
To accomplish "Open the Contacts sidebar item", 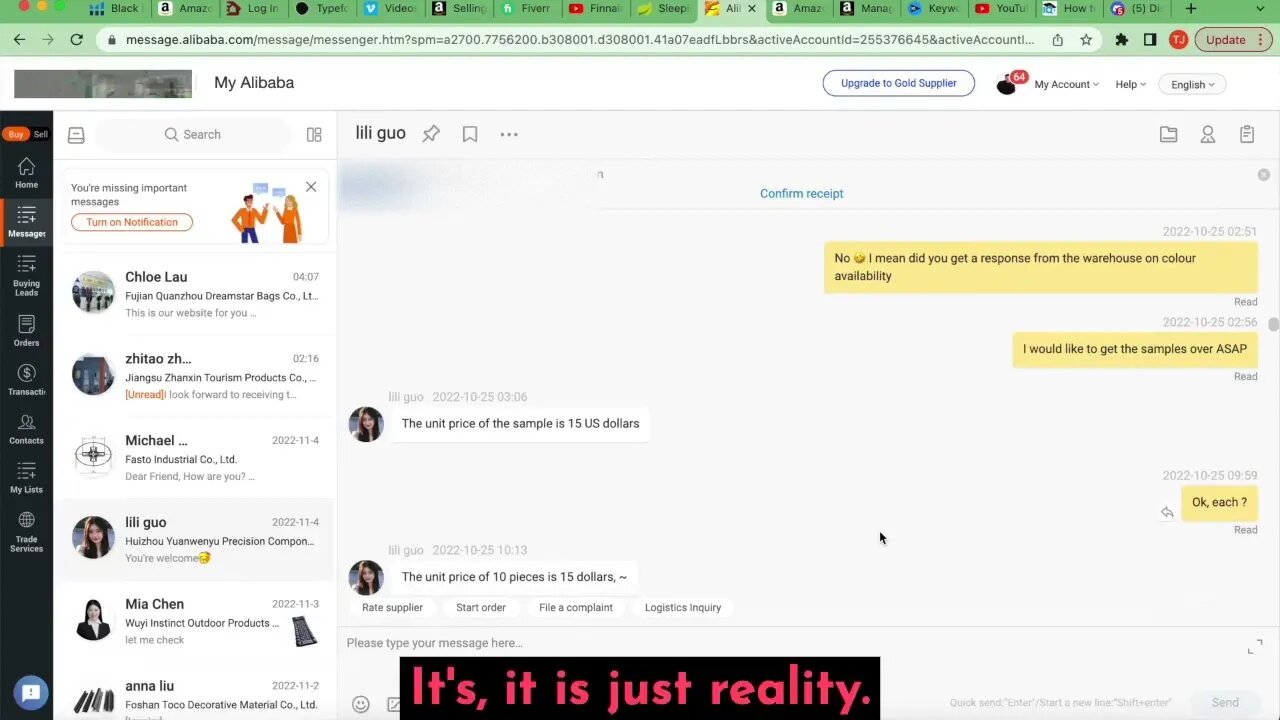I will tap(26, 429).
